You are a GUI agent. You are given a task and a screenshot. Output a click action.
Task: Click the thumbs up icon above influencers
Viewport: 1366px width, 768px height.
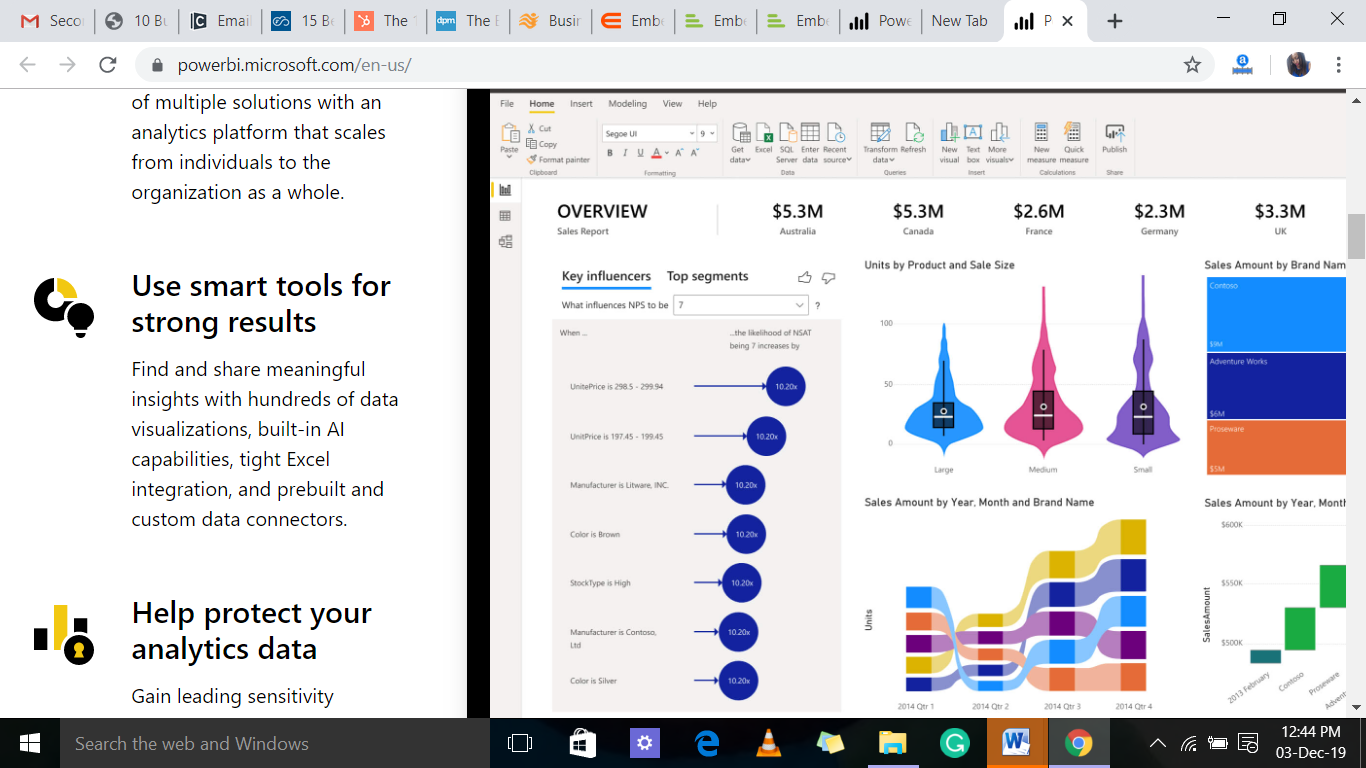(x=804, y=278)
